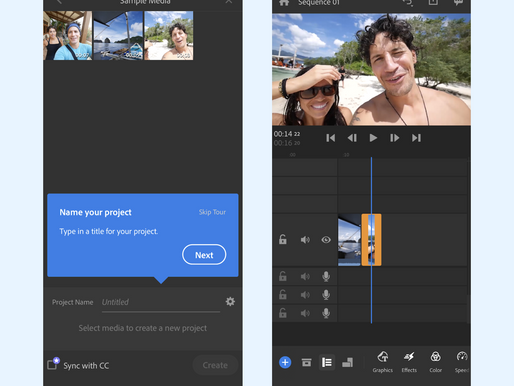Click the aspect ratio stacked-rectangles icon in bottom toolbar
514x386 pixels.
point(347,362)
